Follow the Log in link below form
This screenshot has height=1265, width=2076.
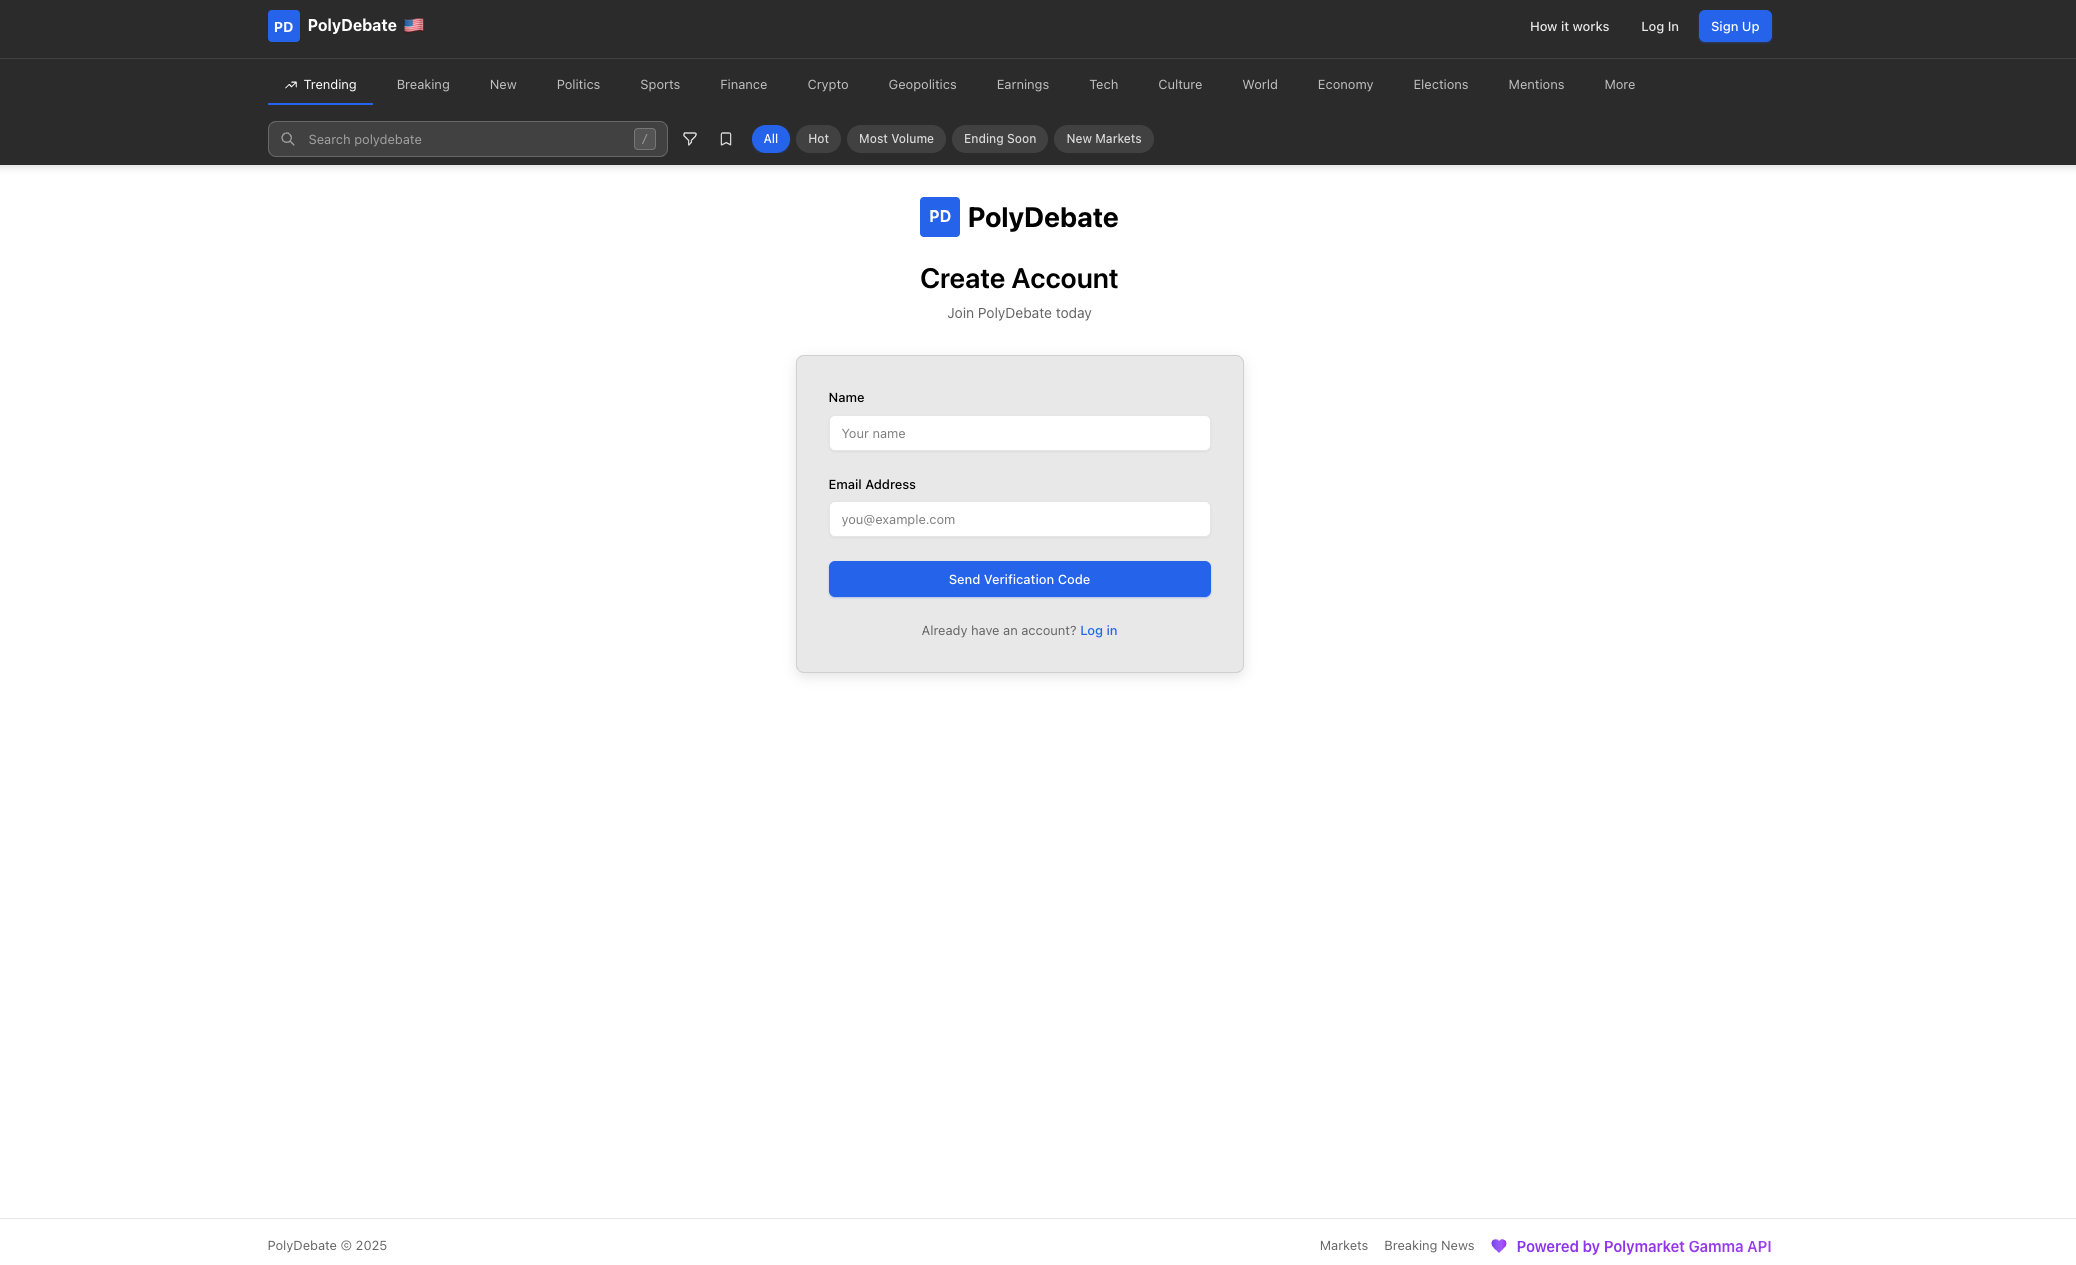1098,631
